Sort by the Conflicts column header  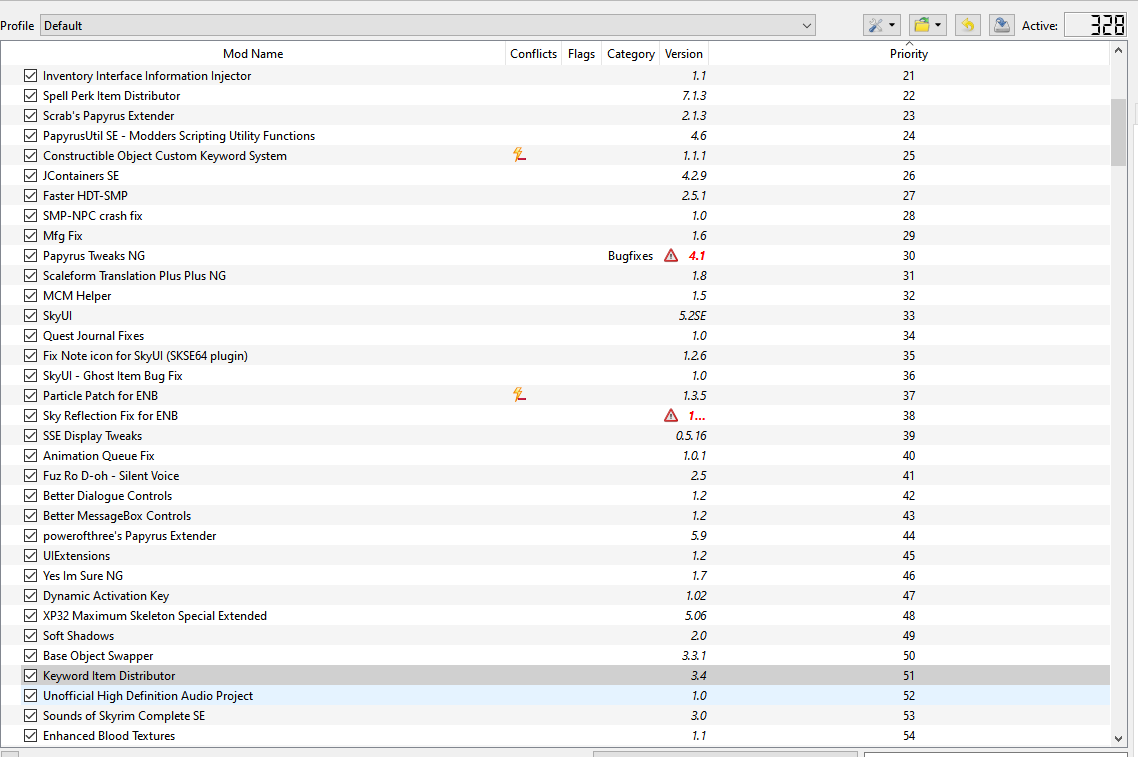coord(533,54)
